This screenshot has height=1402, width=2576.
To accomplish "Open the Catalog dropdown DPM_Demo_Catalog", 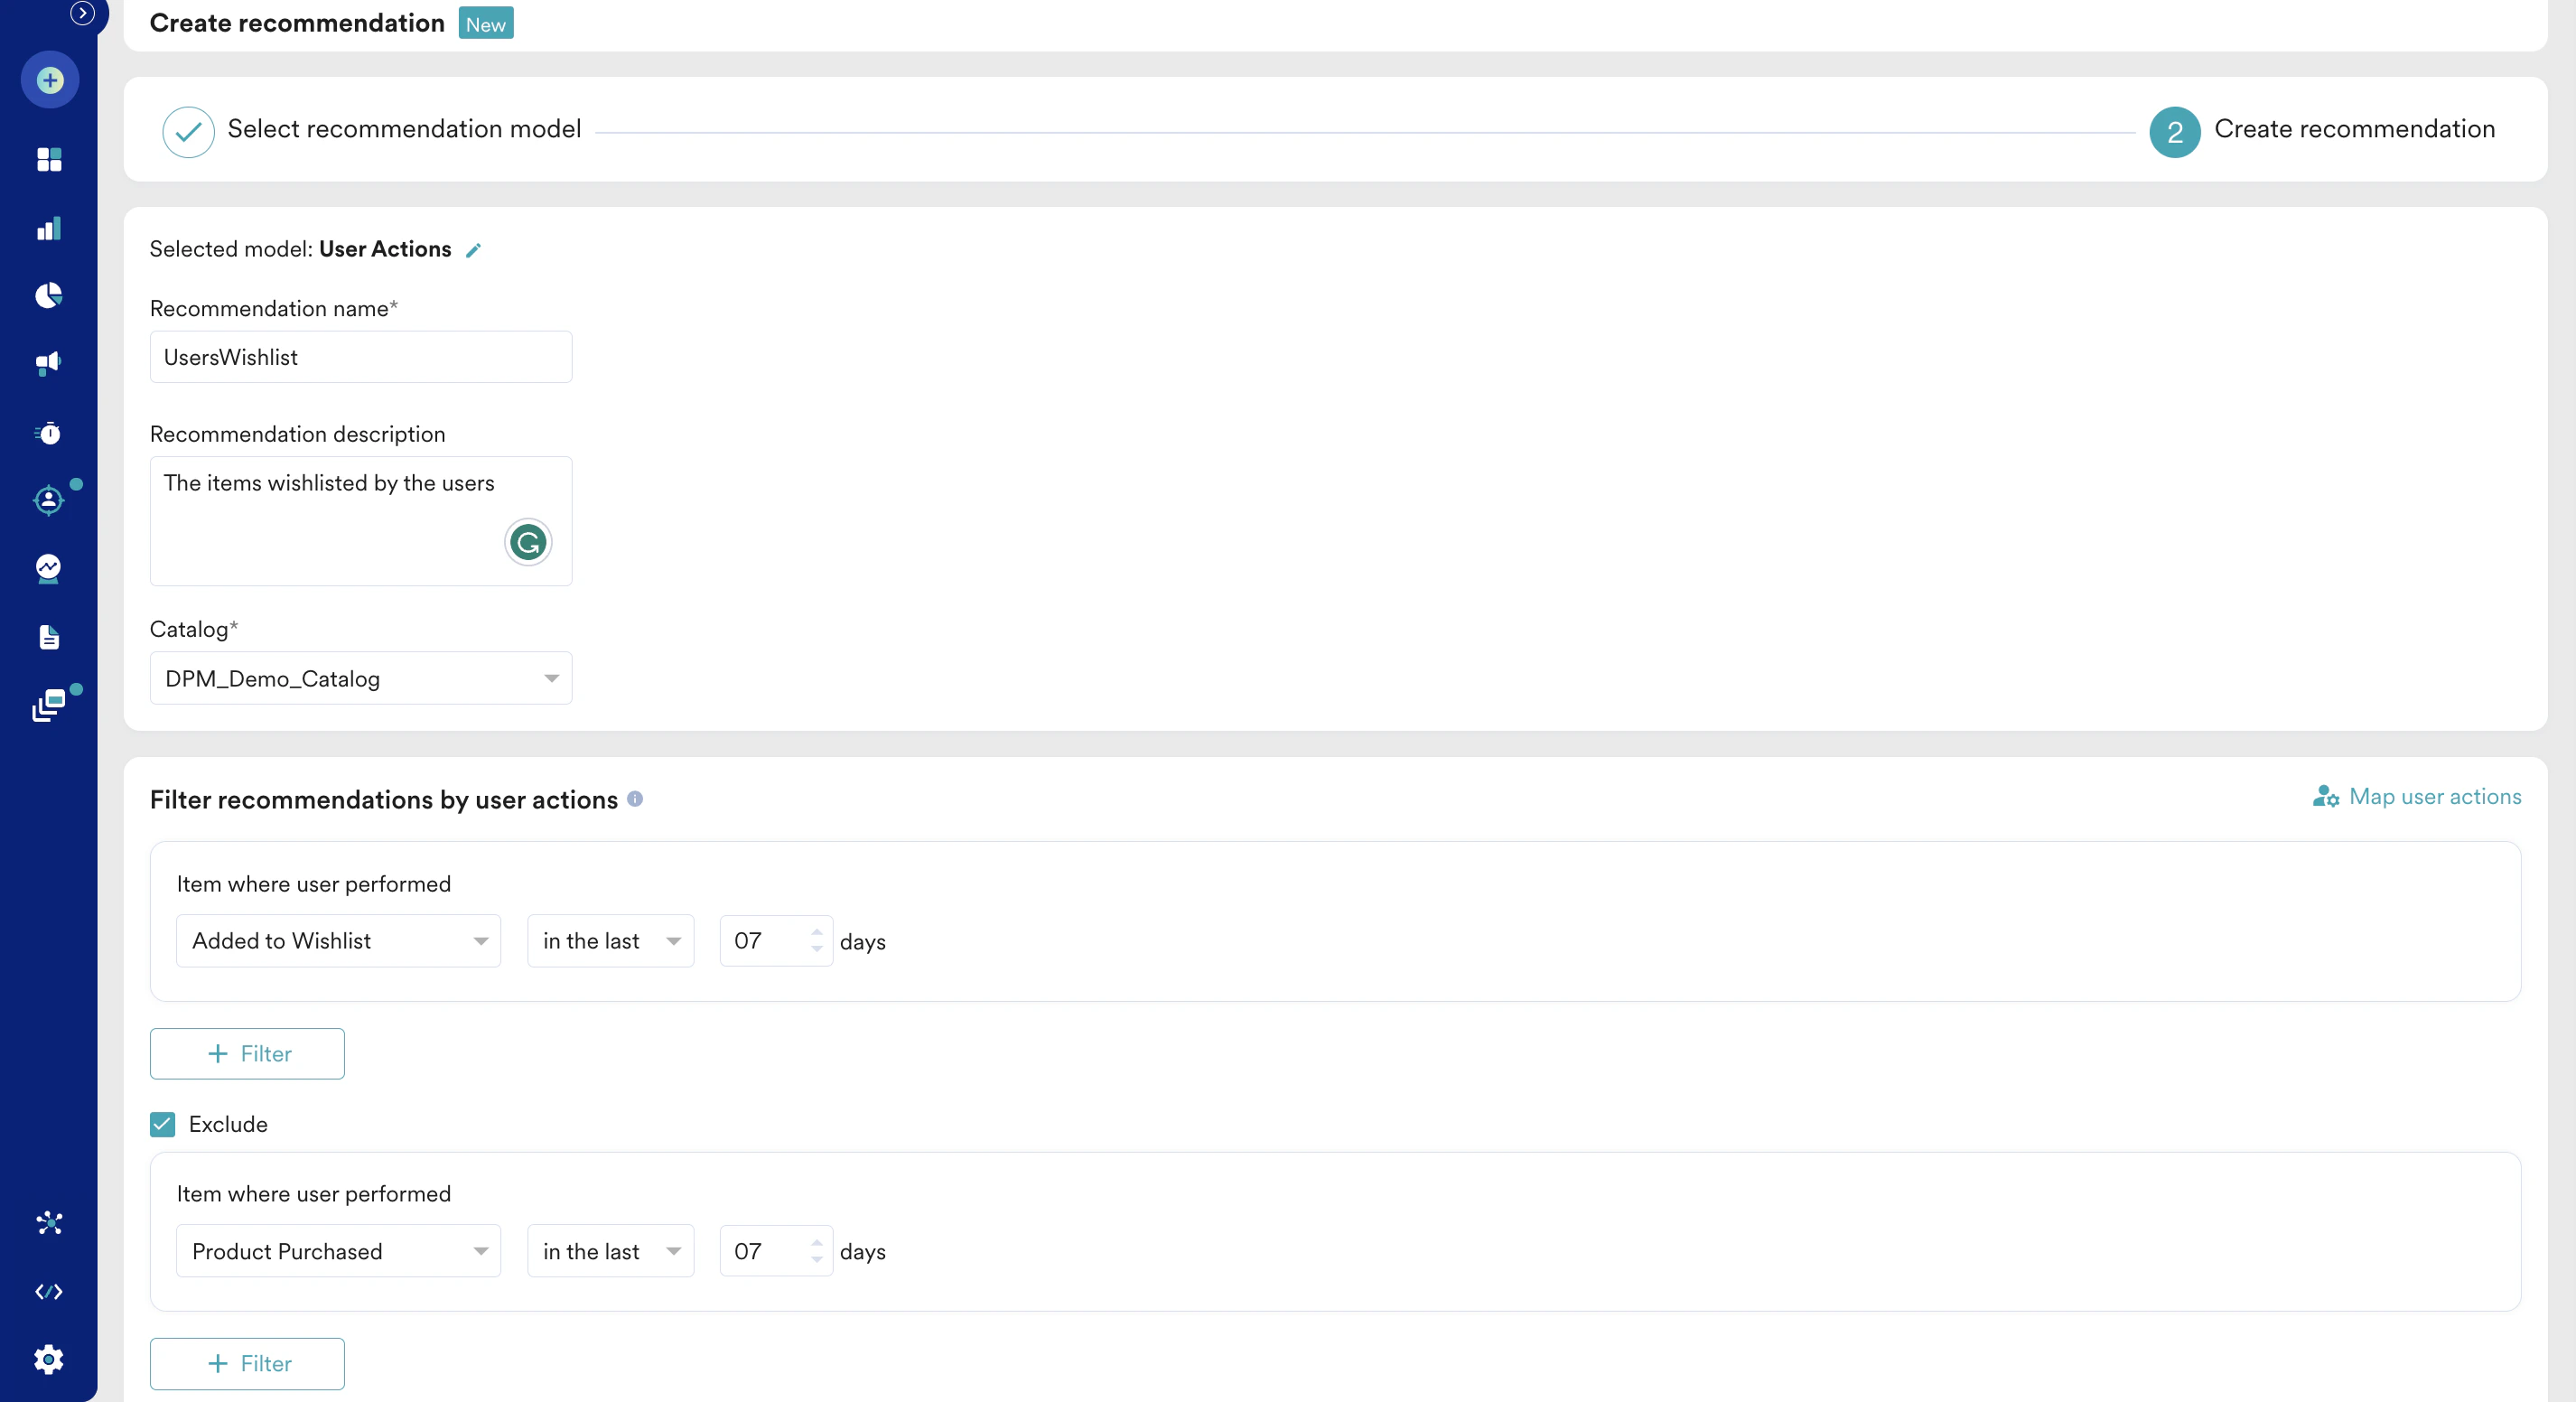I will click(x=361, y=678).
